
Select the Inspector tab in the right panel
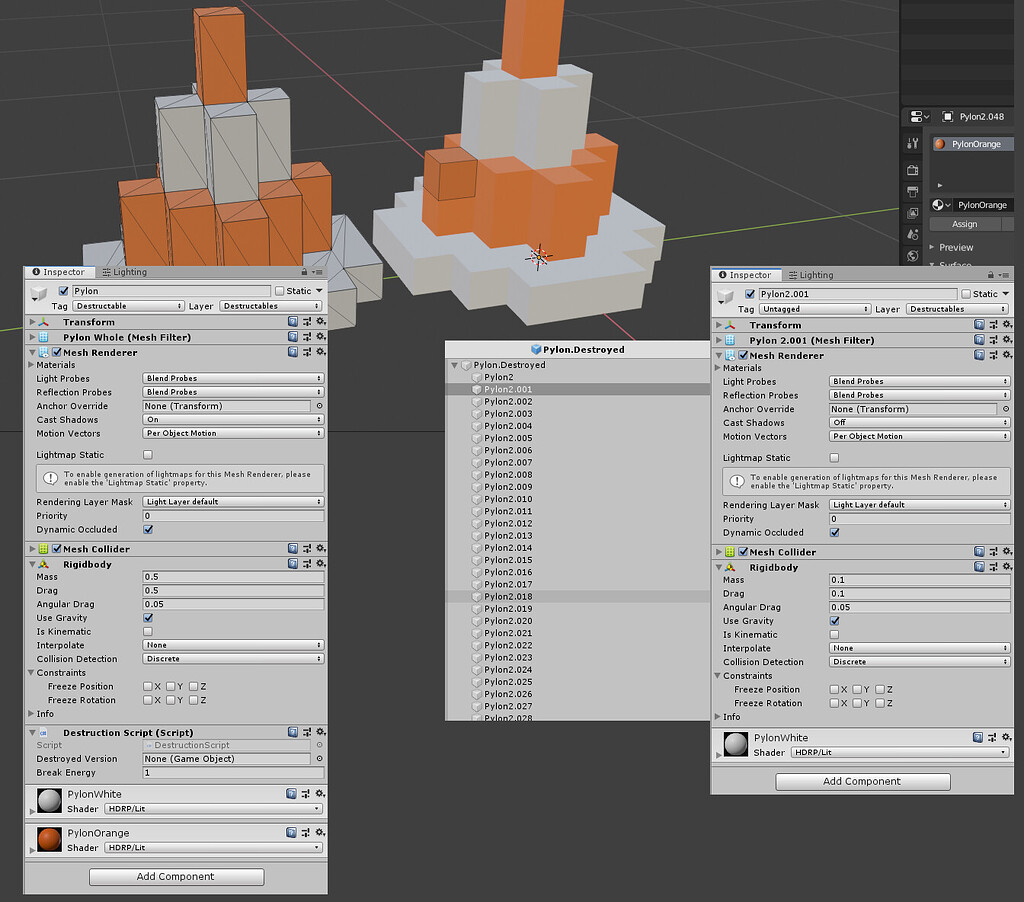746,275
